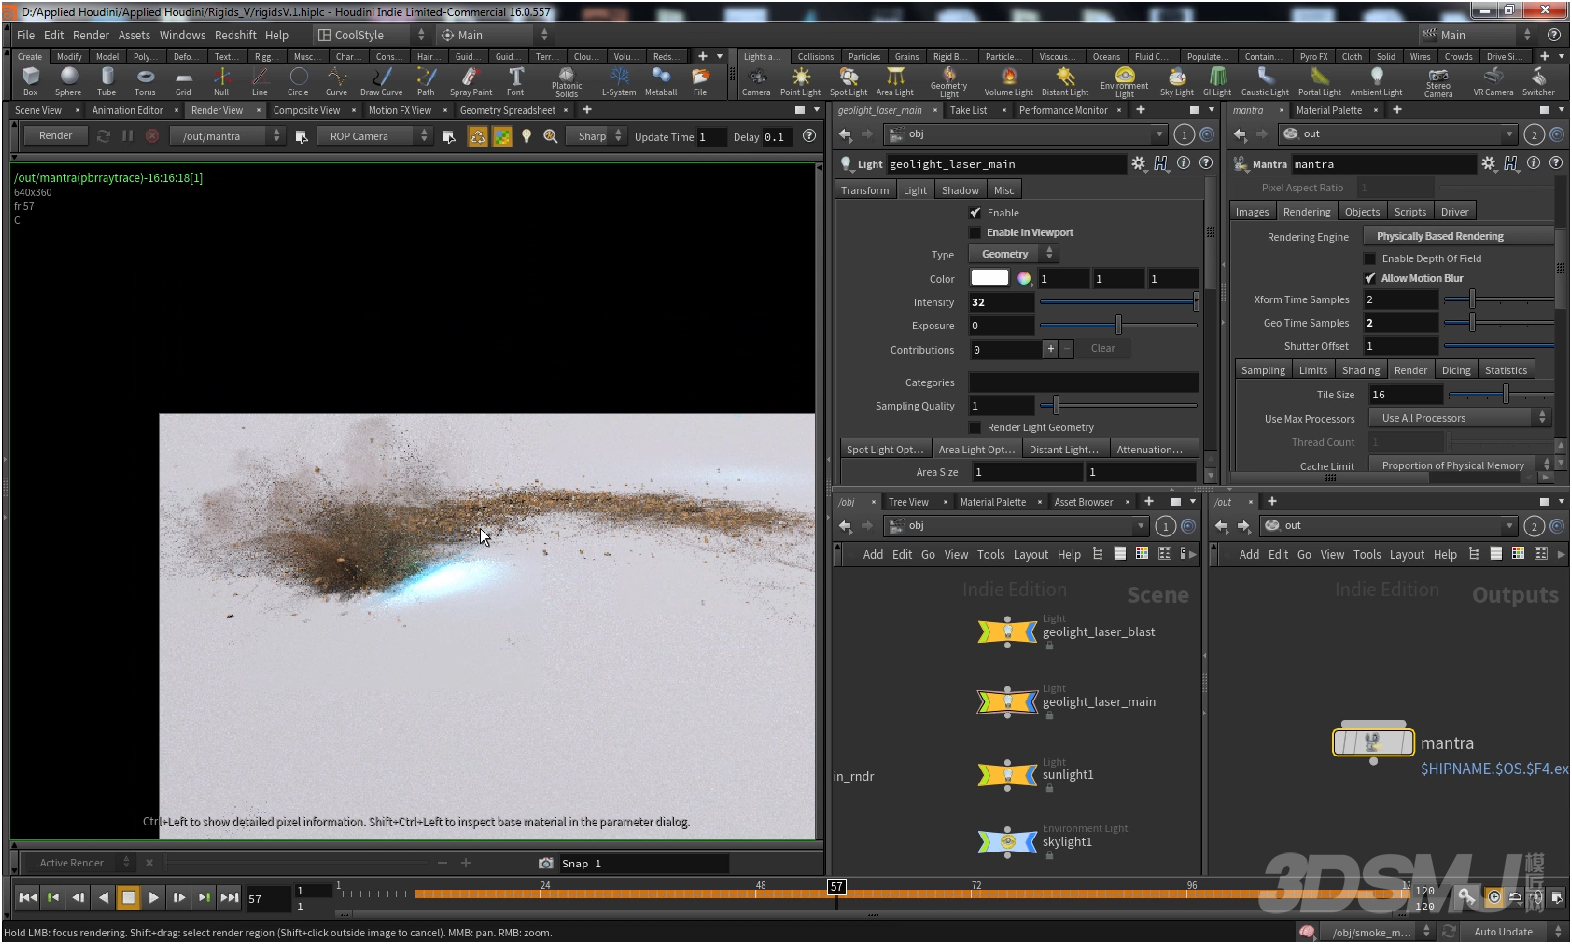The image size is (1572, 944).
Task: Open the Take List tab
Action: coord(968,110)
